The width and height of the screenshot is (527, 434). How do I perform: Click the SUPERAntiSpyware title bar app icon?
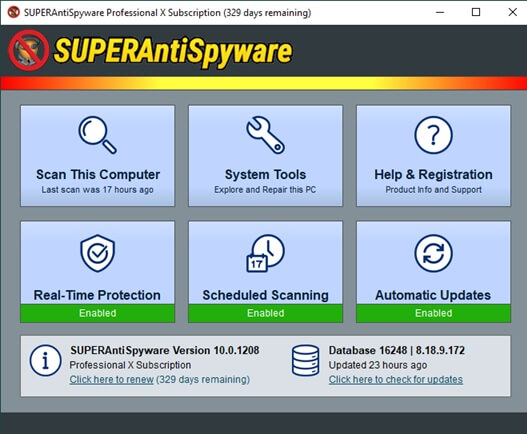13,12
